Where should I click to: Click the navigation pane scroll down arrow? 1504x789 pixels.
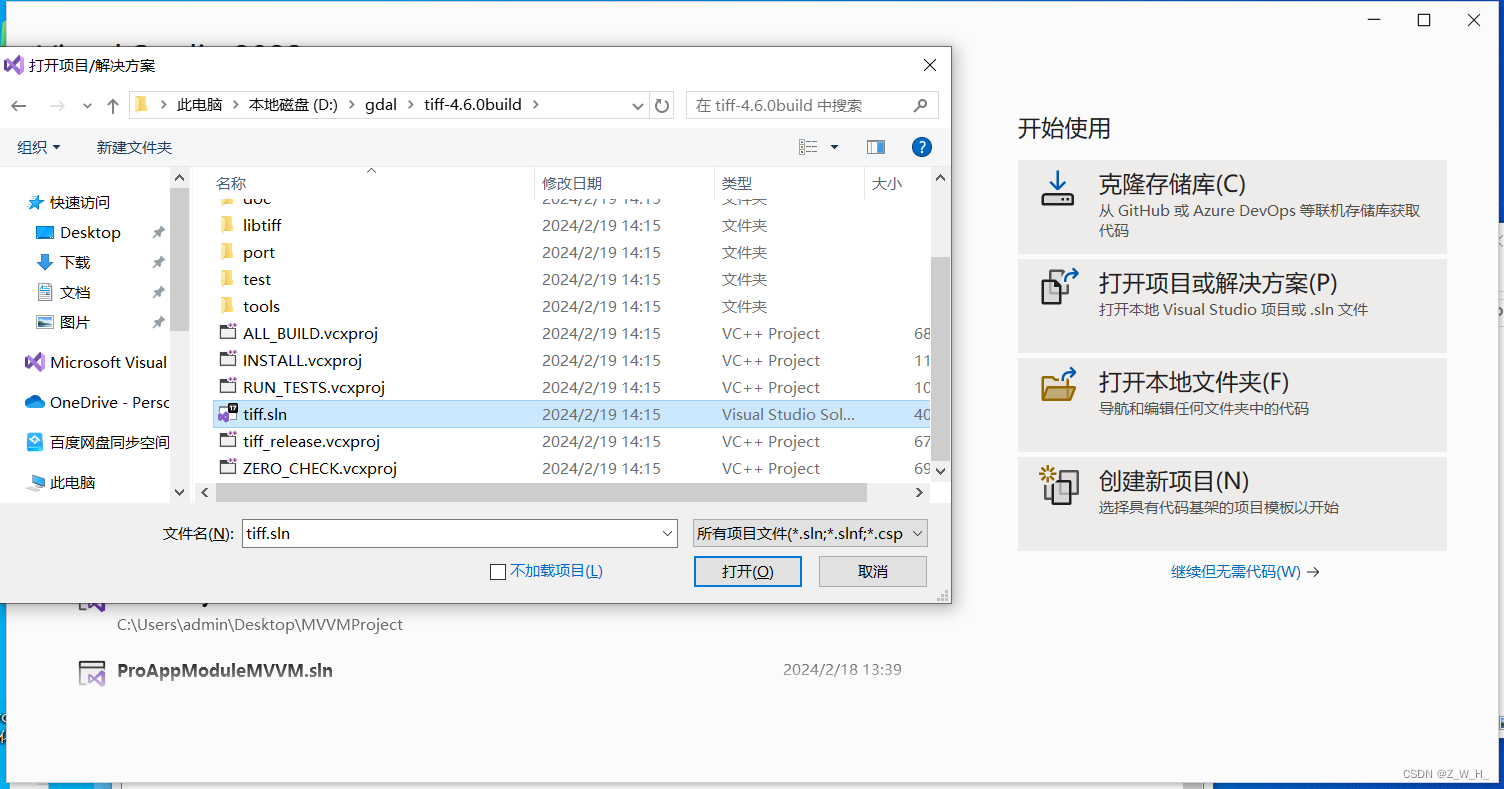click(179, 491)
